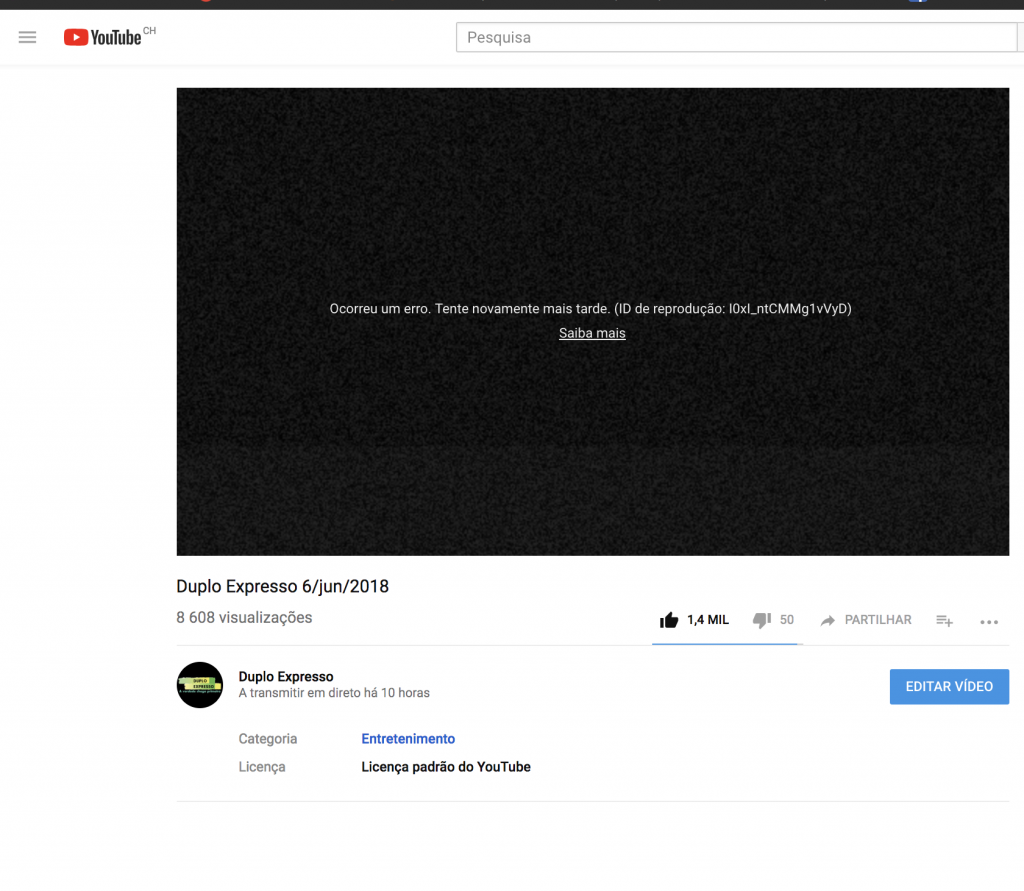Screen dimensions: 1024x891
Task: Click the Duplo Expresso channel name
Action: coord(286,677)
